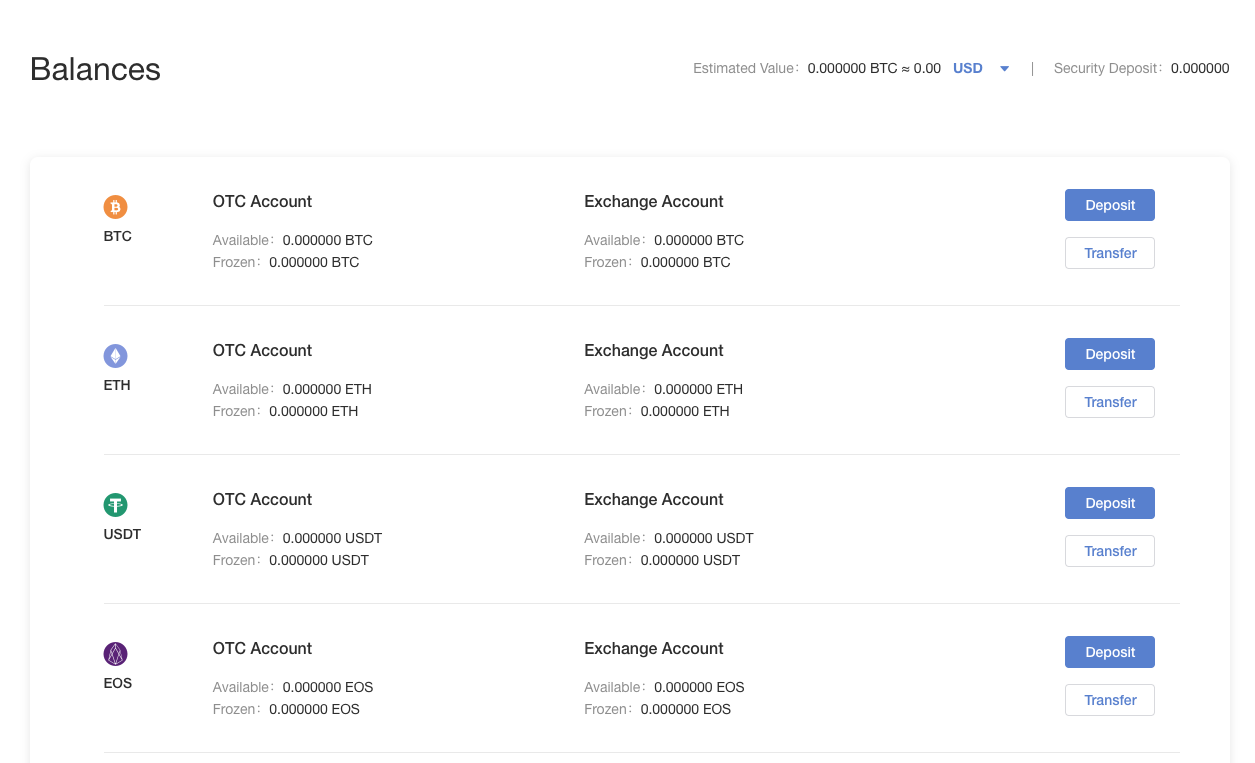
Task: Select Exchange available 0.000000 BTC value
Action: point(699,240)
